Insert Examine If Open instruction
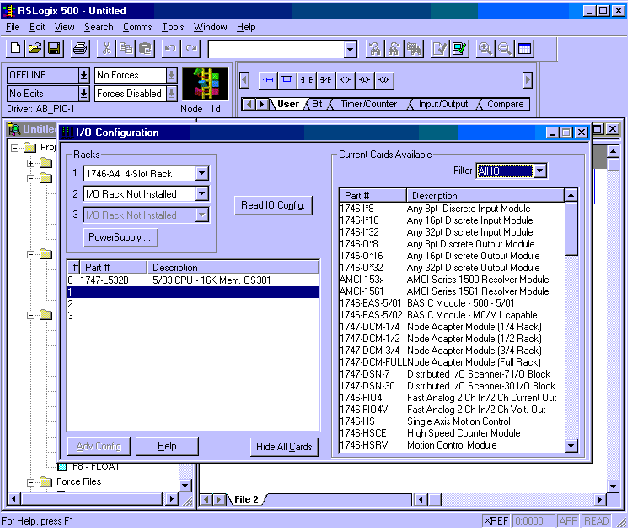This screenshot has width=630, height=528. [325, 80]
